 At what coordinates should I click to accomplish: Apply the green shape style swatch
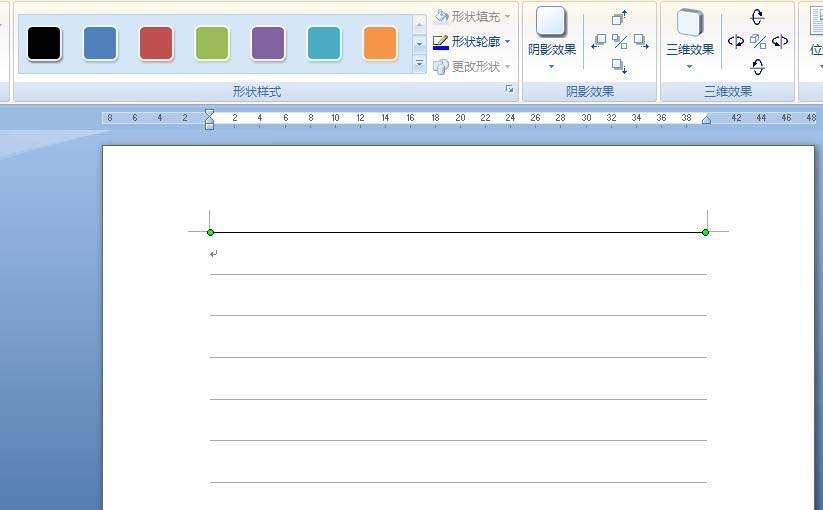click(x=212, y=44)
